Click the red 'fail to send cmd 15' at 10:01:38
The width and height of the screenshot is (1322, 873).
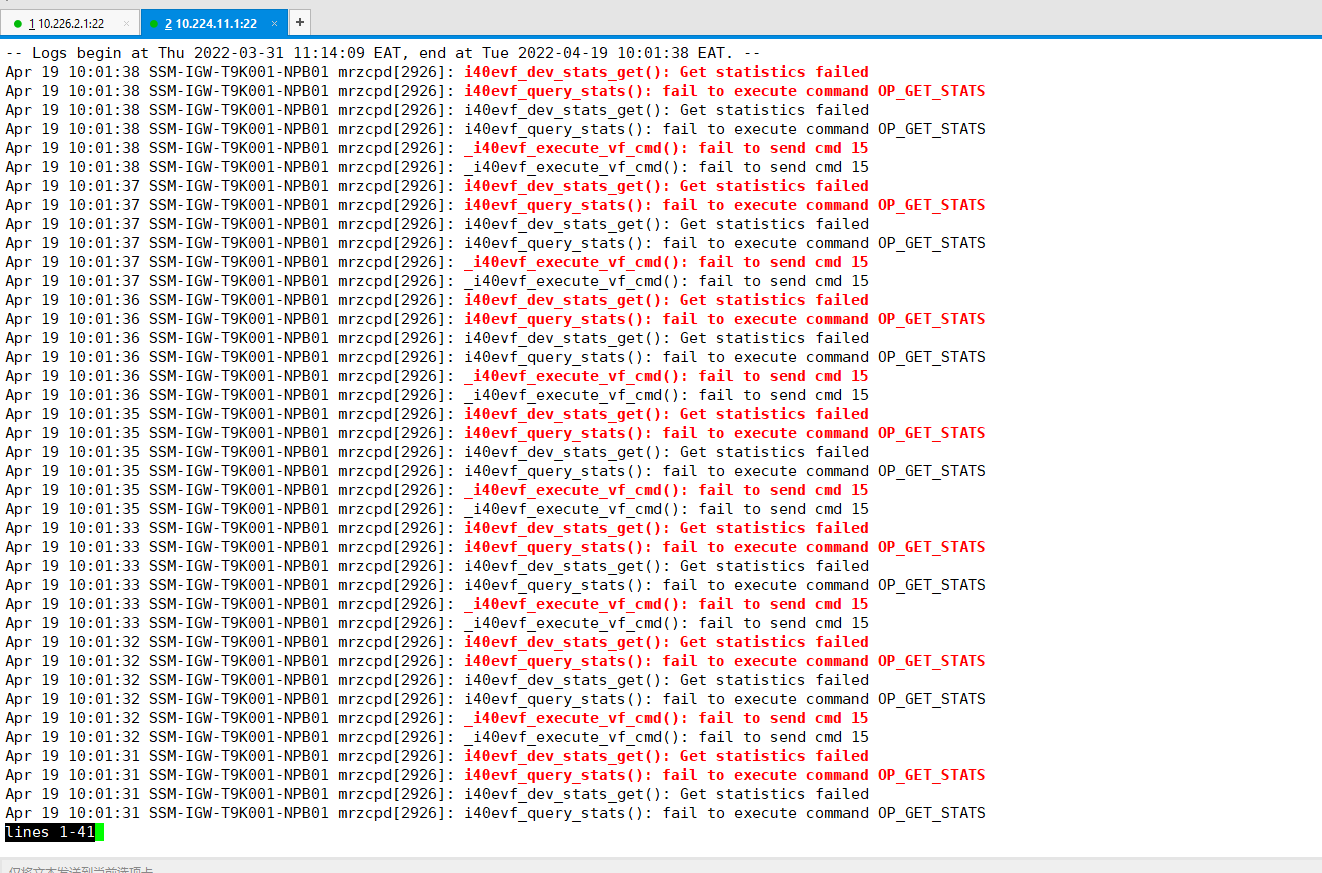click(783, 148)
